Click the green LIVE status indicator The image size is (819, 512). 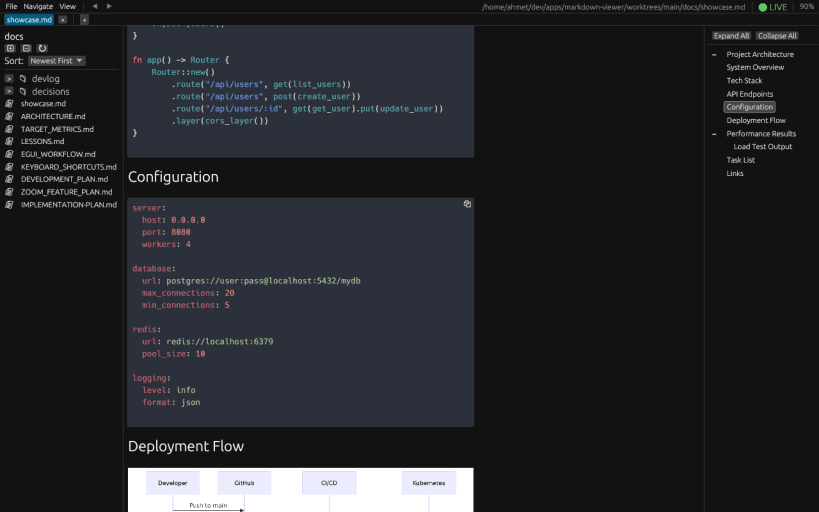tap(773, 7)
